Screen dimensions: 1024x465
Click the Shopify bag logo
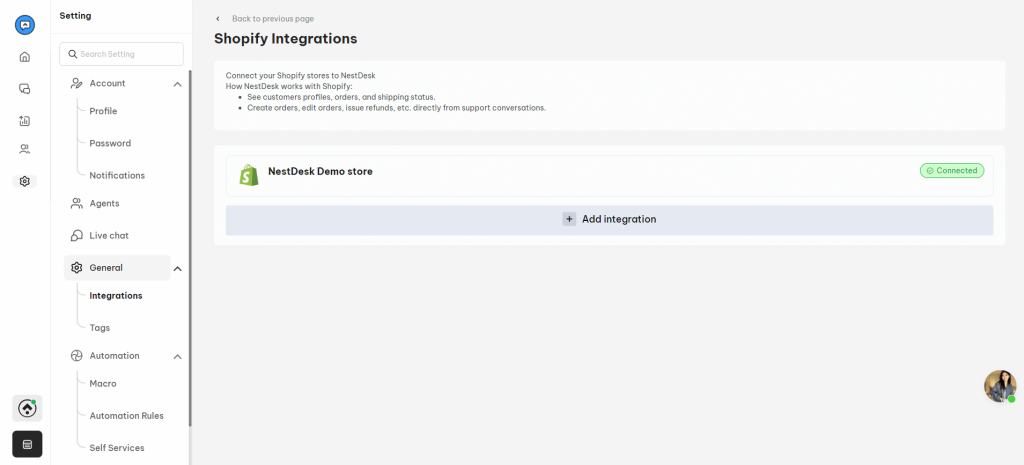pos(248,175)
